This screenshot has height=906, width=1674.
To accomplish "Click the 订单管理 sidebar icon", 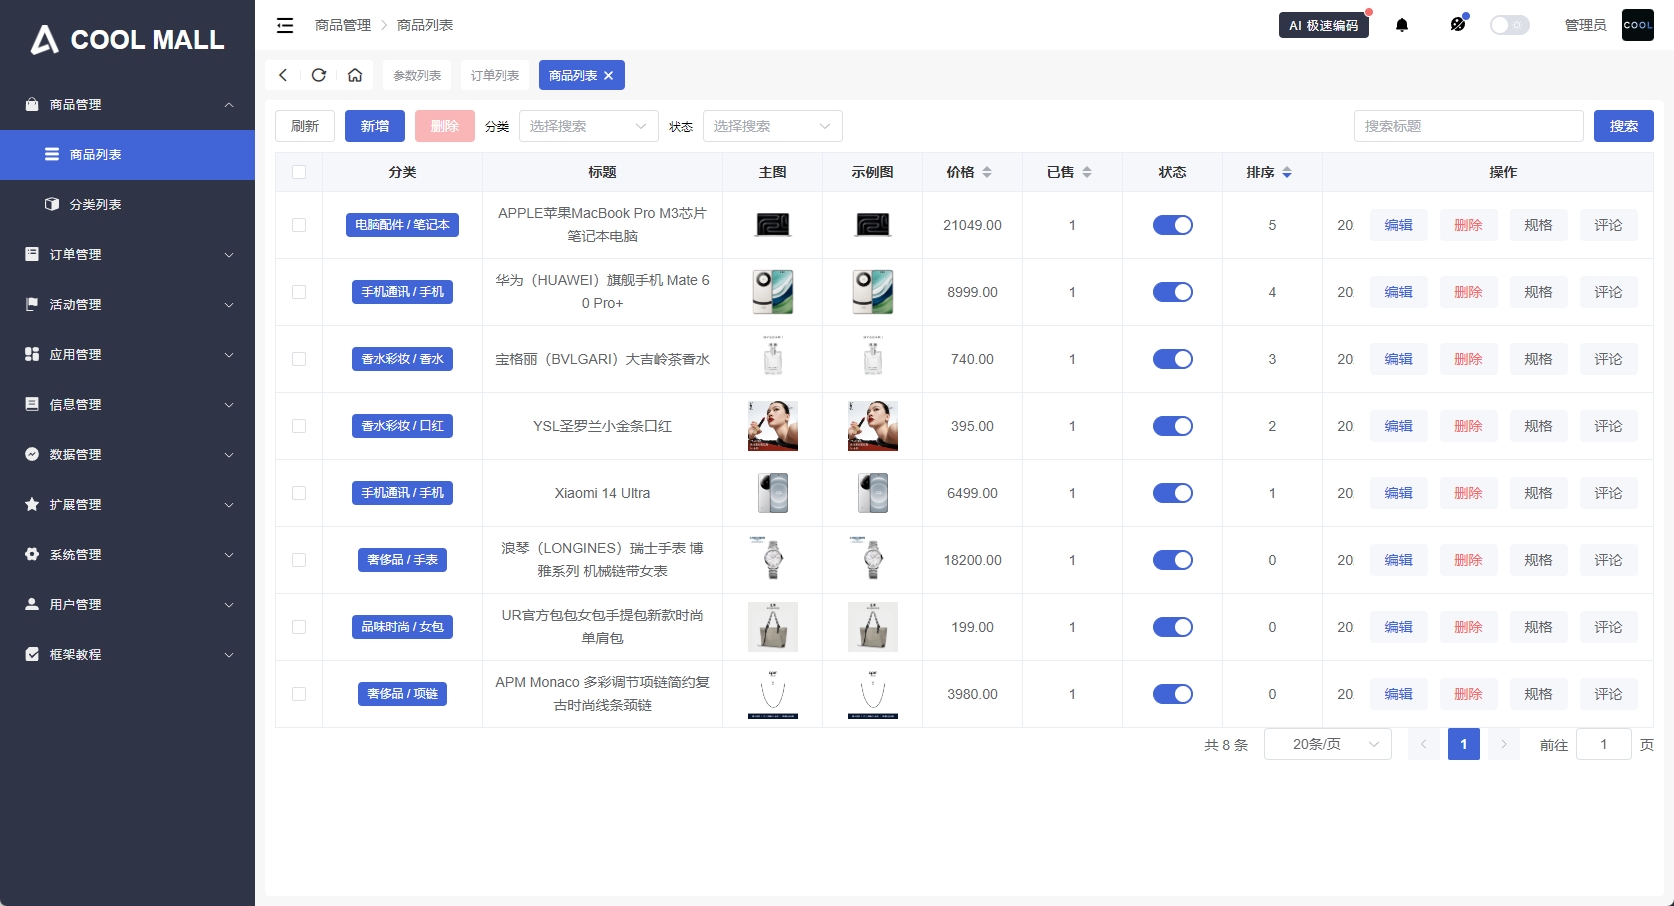I will coord(32,254).
